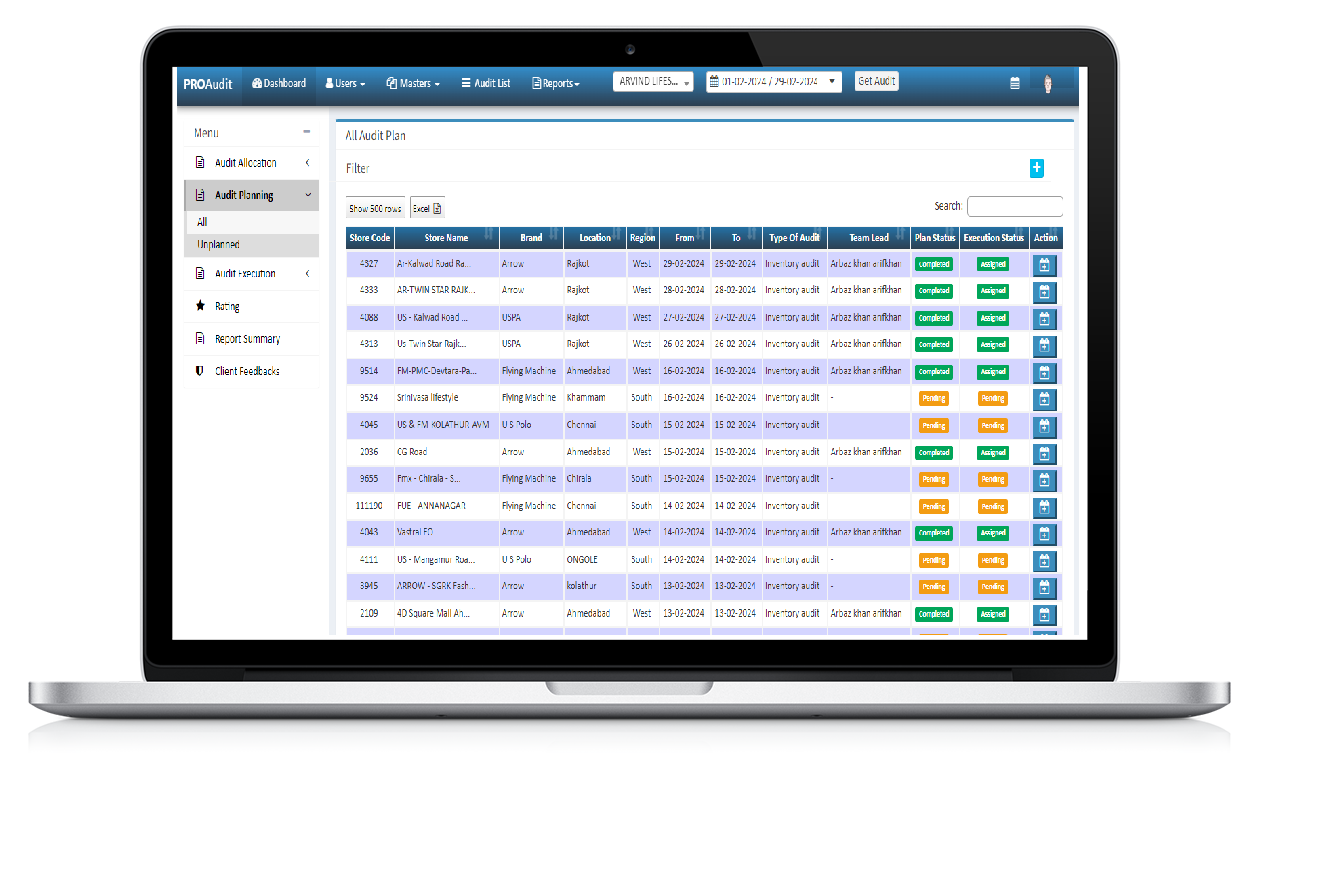This screenshot has width=1331, height=878.
Task: Open Rating from the sidebar
Action: pyautogui.click(x=227, y=307)
